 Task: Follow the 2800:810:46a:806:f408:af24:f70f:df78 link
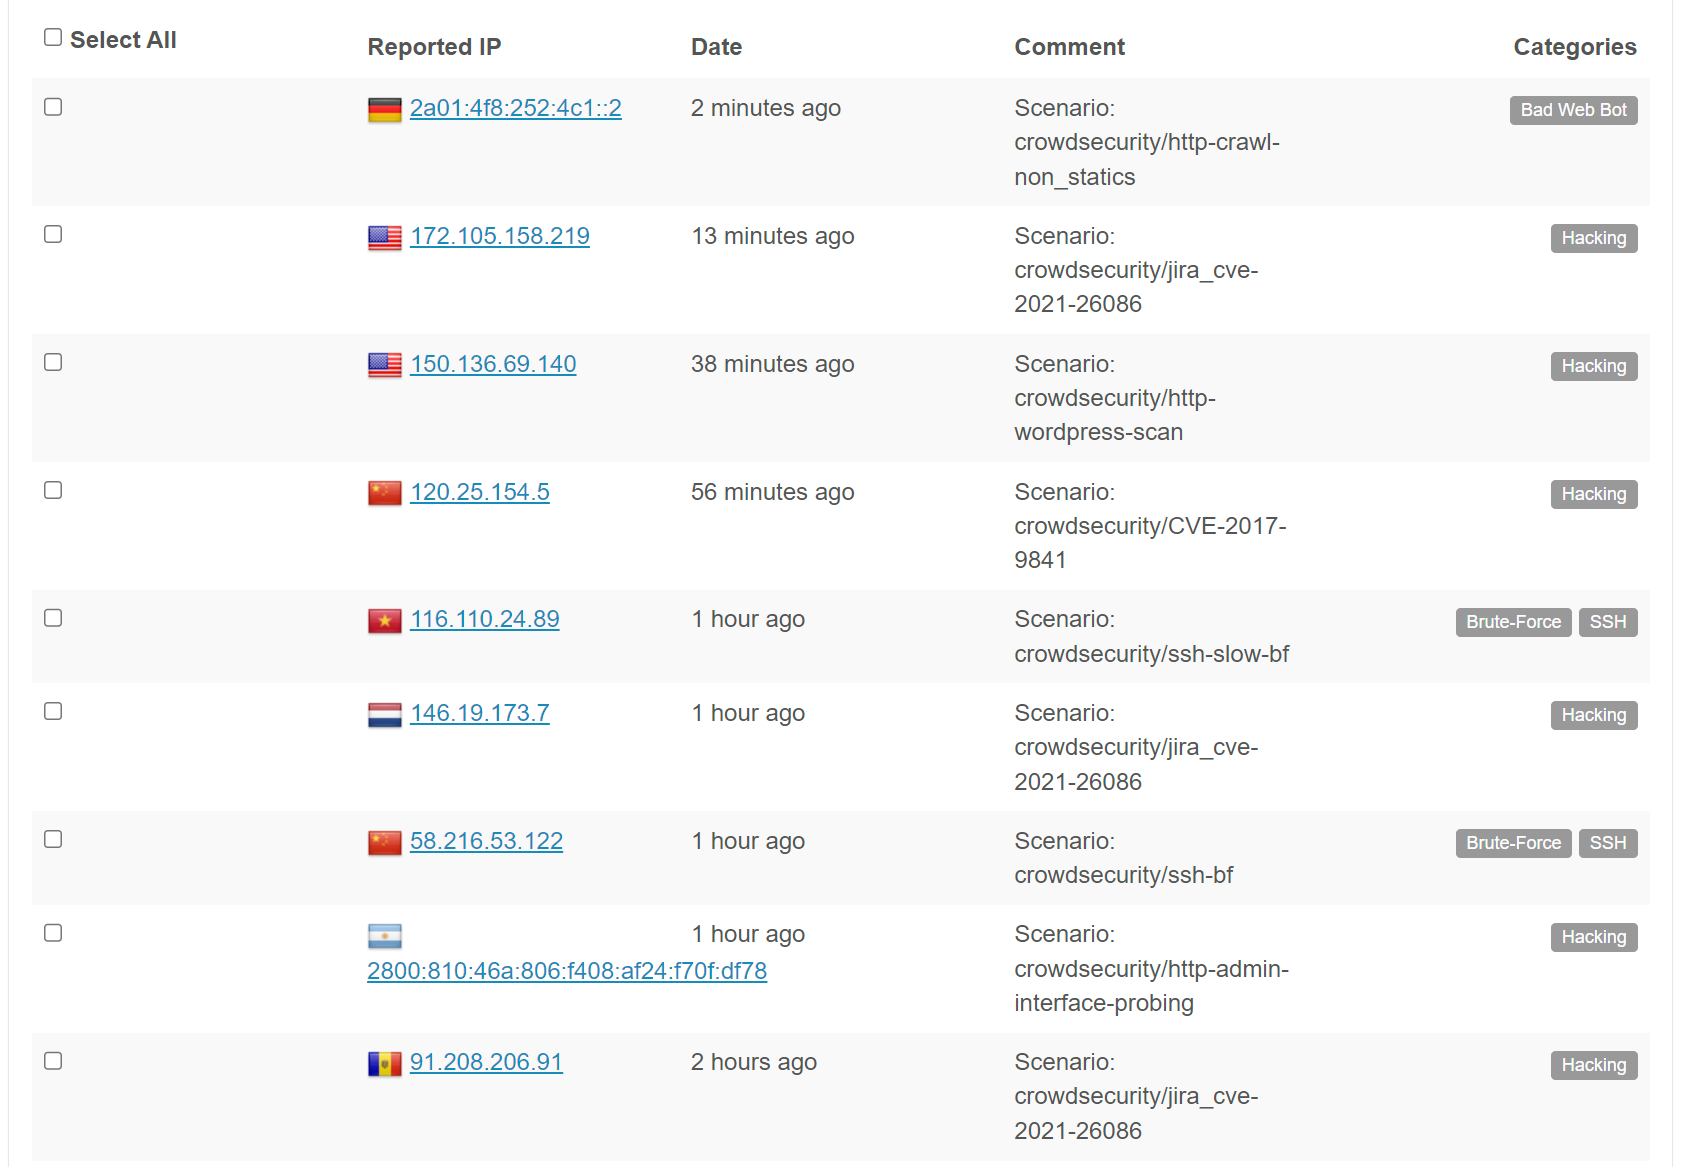point(566,971)
